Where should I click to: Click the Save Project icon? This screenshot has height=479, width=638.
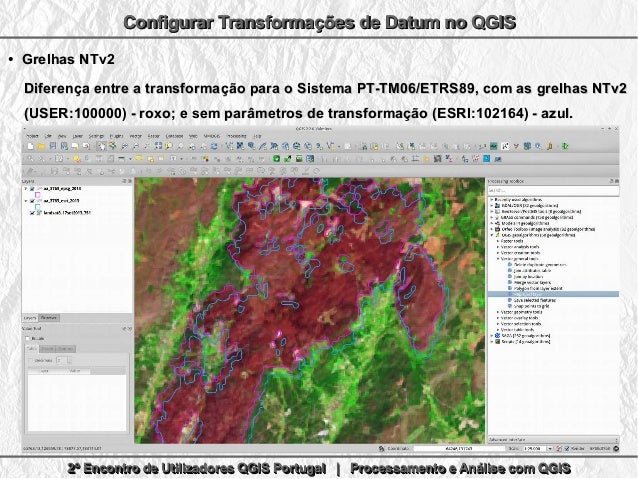pyautogui.click(x=52, y=146)
